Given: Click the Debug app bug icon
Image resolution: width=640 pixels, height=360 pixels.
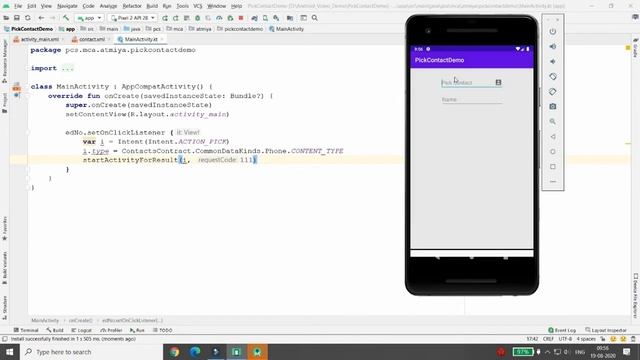Looking at the screenshot, I should click(198, 18).
